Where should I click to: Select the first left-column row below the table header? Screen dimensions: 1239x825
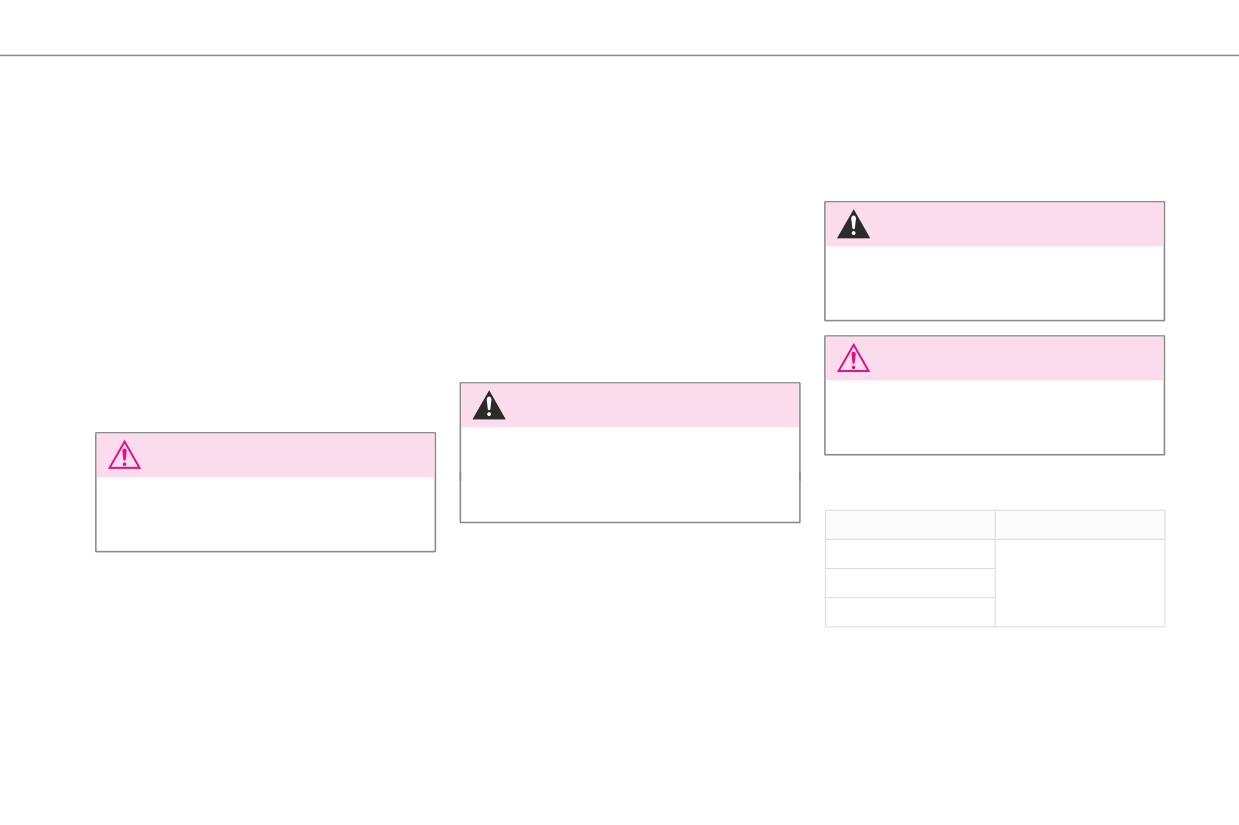(910, 554)
